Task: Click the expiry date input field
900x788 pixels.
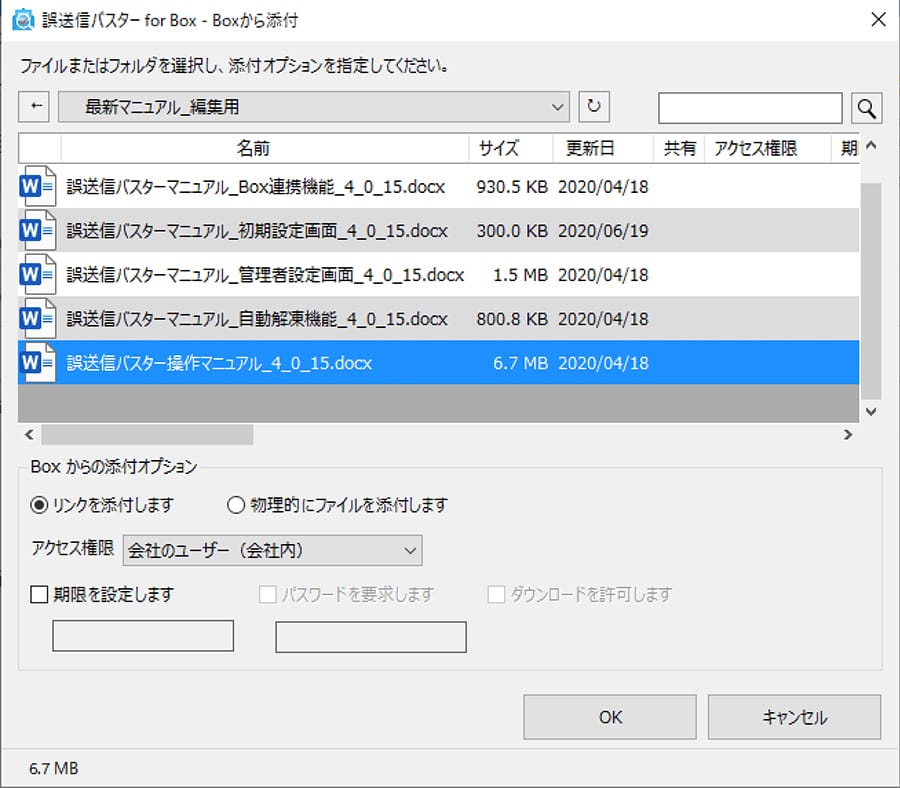Action: click(x=143, y=635)
